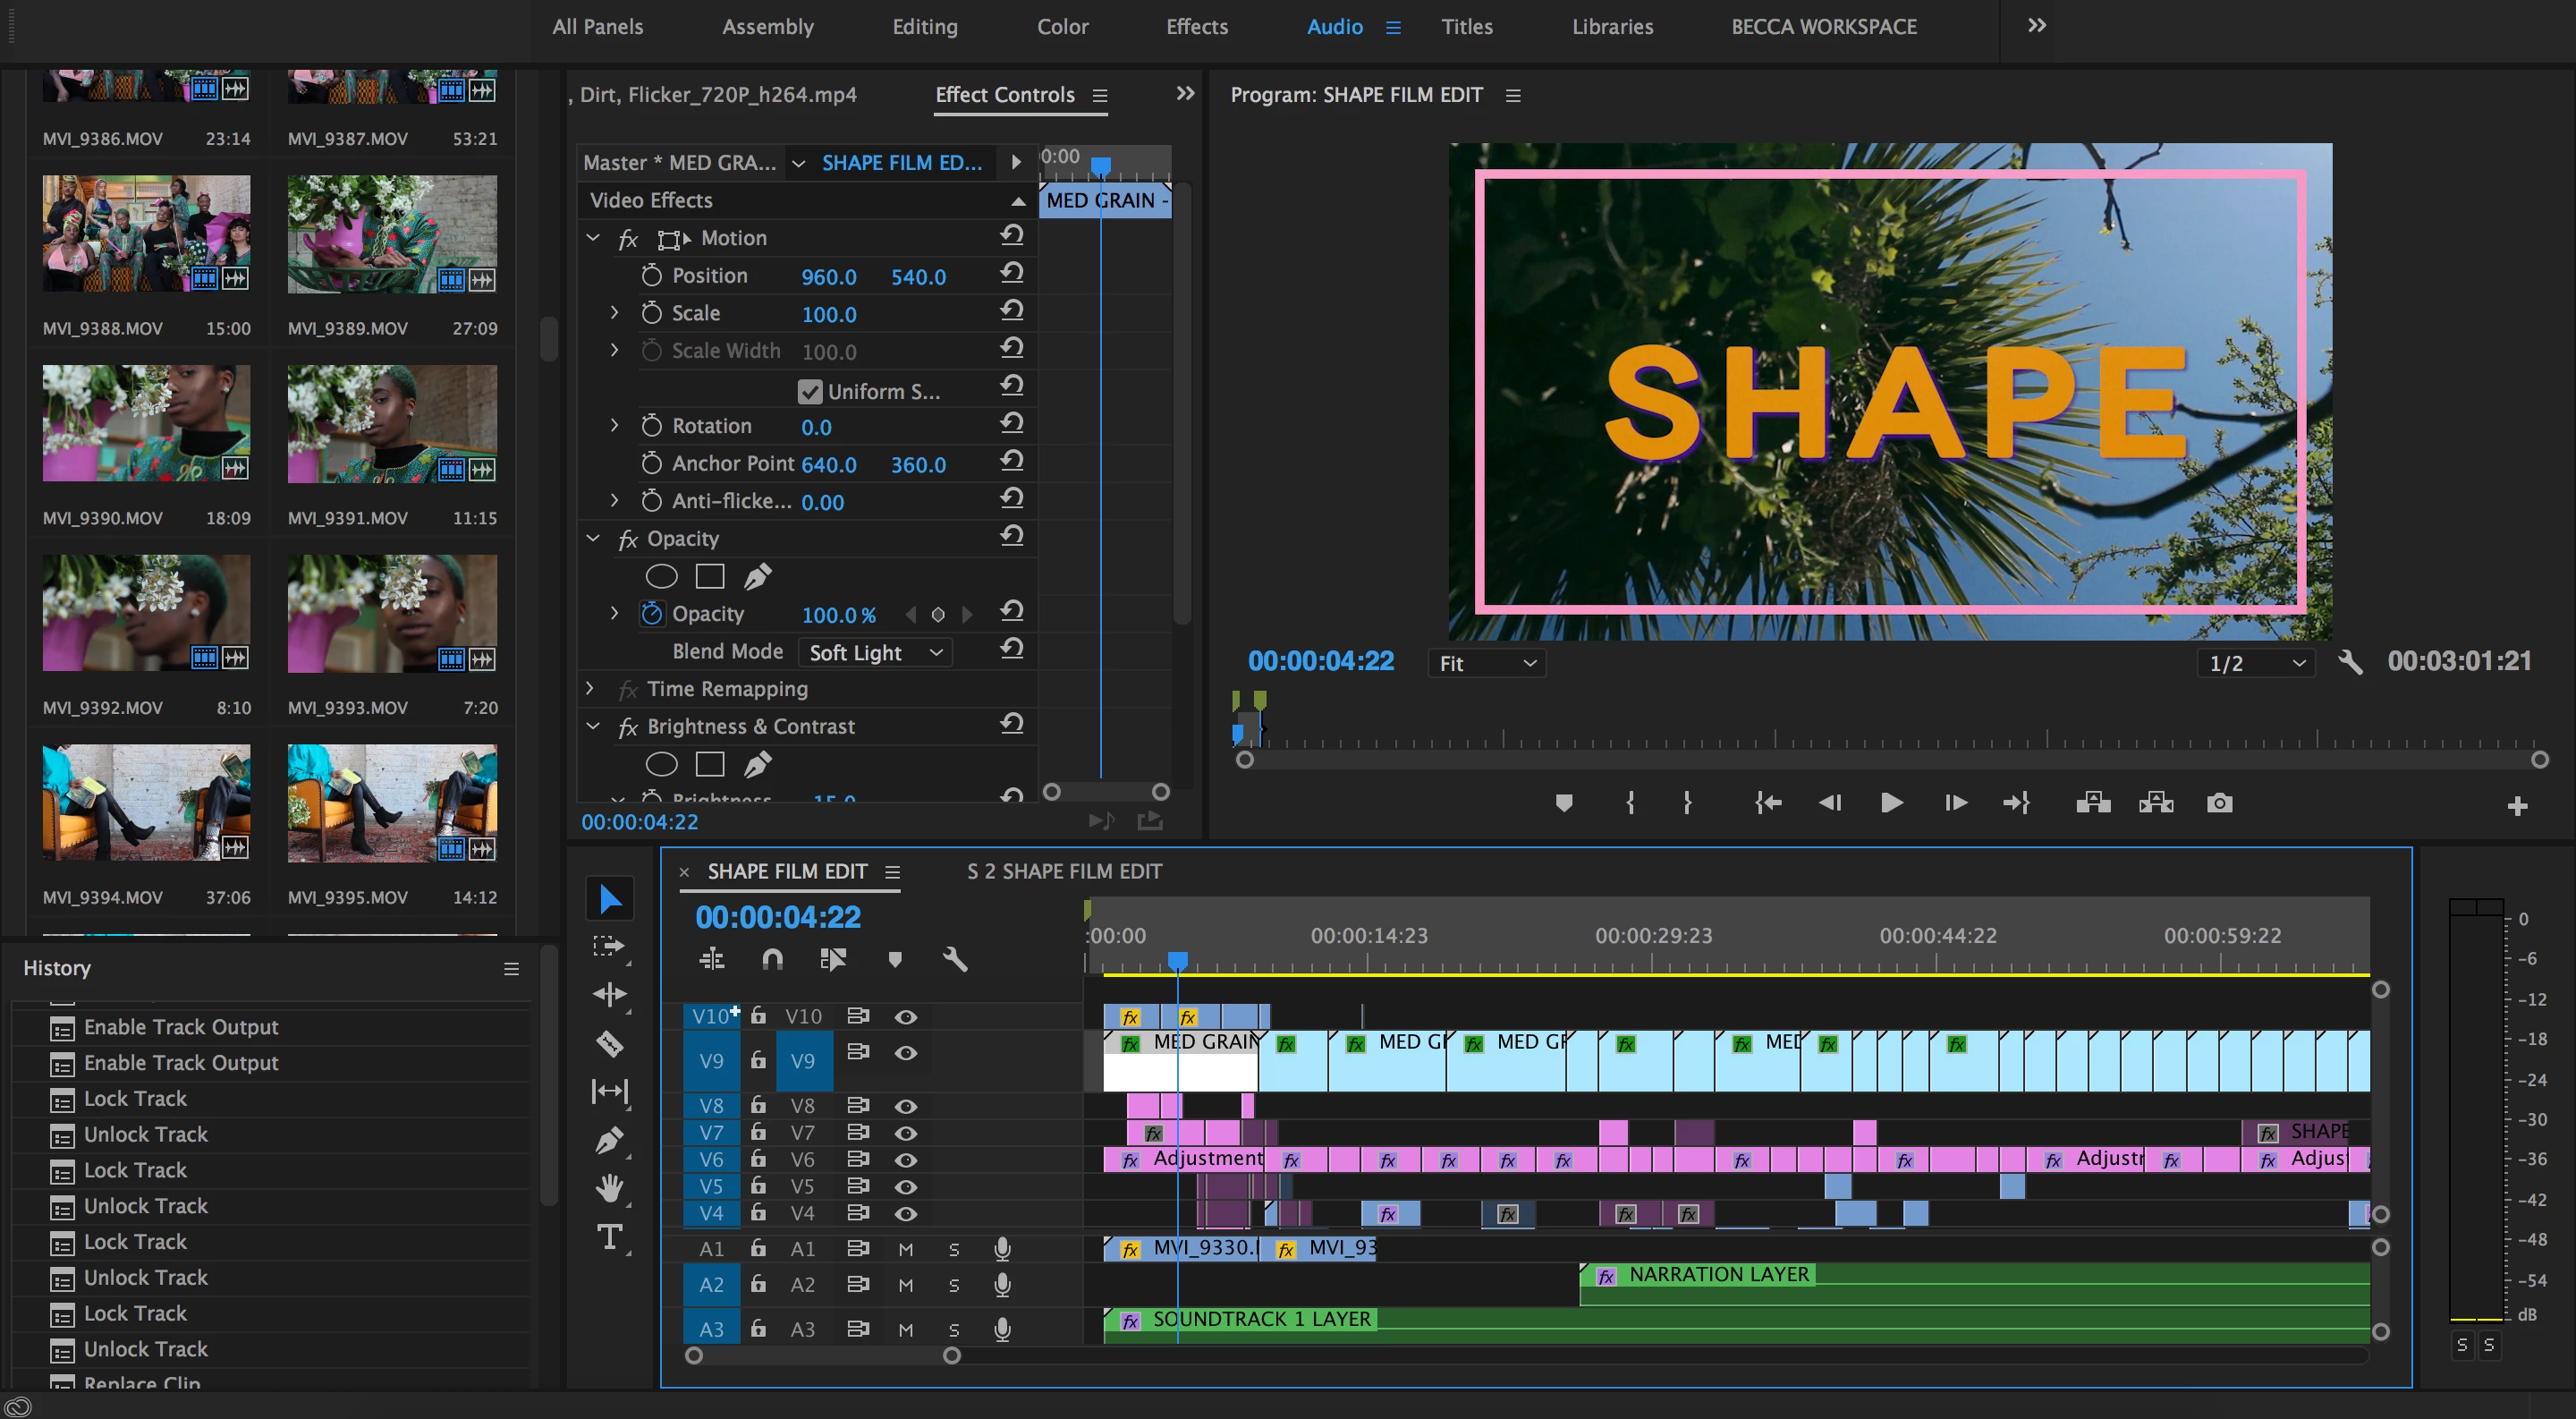This screenshot has height=1419, width=2576.
Task: Reset the Rotation parameter
Action: [x=1011, y=424]
